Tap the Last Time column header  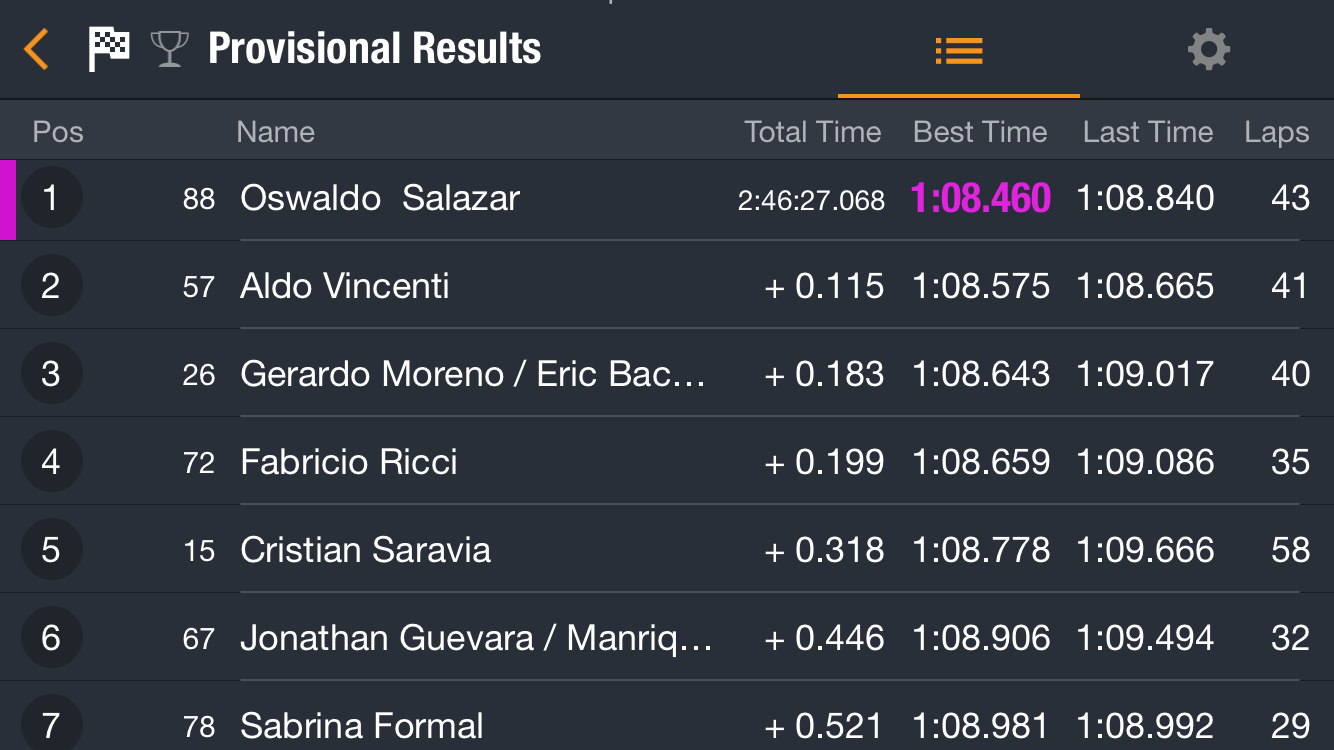click(1148, 132)
